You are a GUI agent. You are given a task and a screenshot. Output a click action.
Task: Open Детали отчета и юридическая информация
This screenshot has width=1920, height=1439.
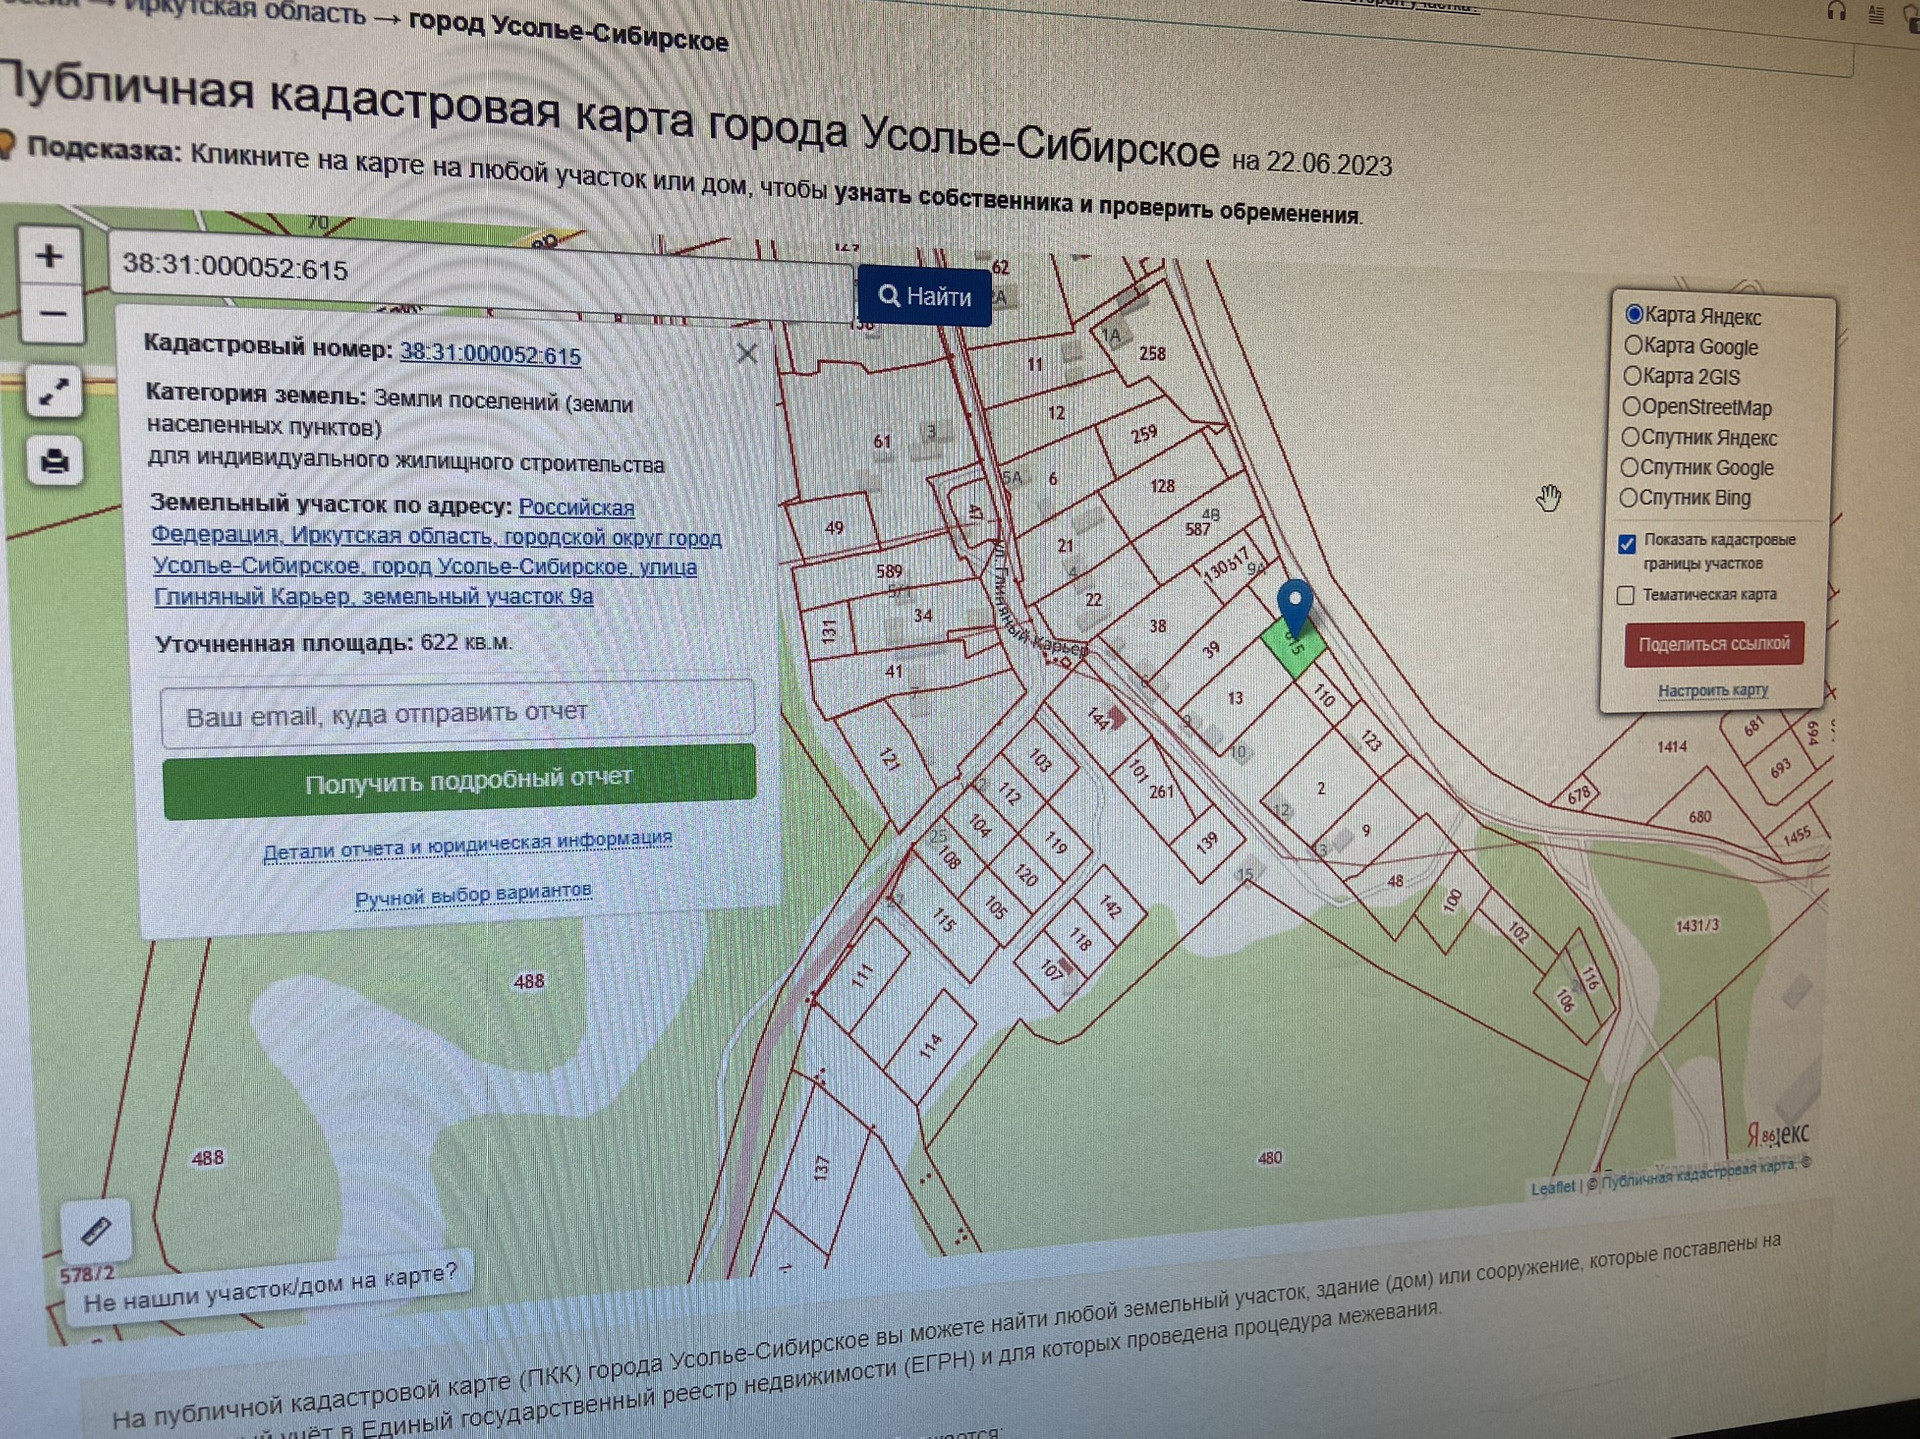(467, 845)
